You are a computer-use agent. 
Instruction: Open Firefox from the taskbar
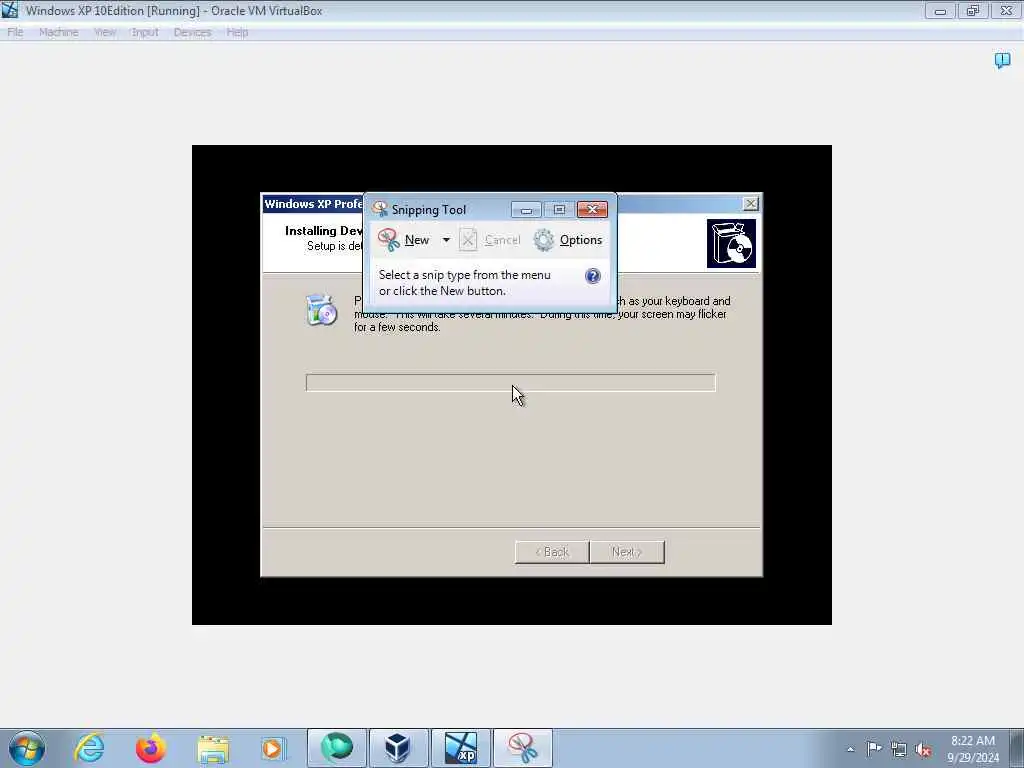coord(151,748)
